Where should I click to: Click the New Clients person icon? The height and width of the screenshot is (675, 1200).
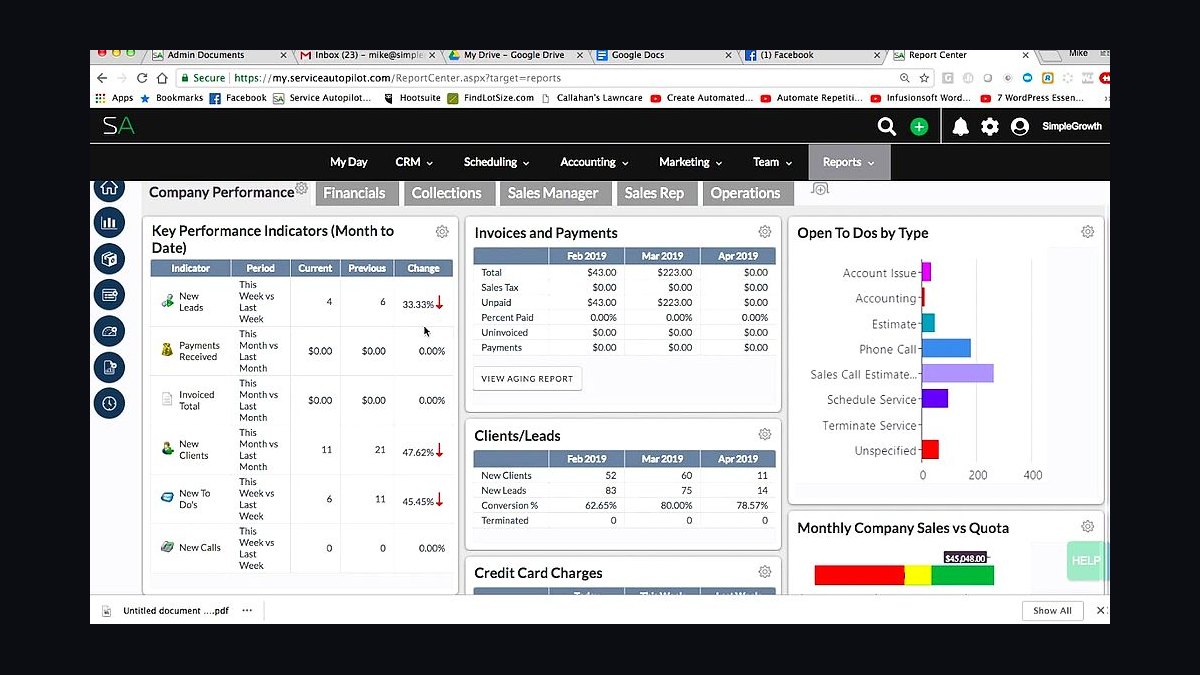[168, 449]
